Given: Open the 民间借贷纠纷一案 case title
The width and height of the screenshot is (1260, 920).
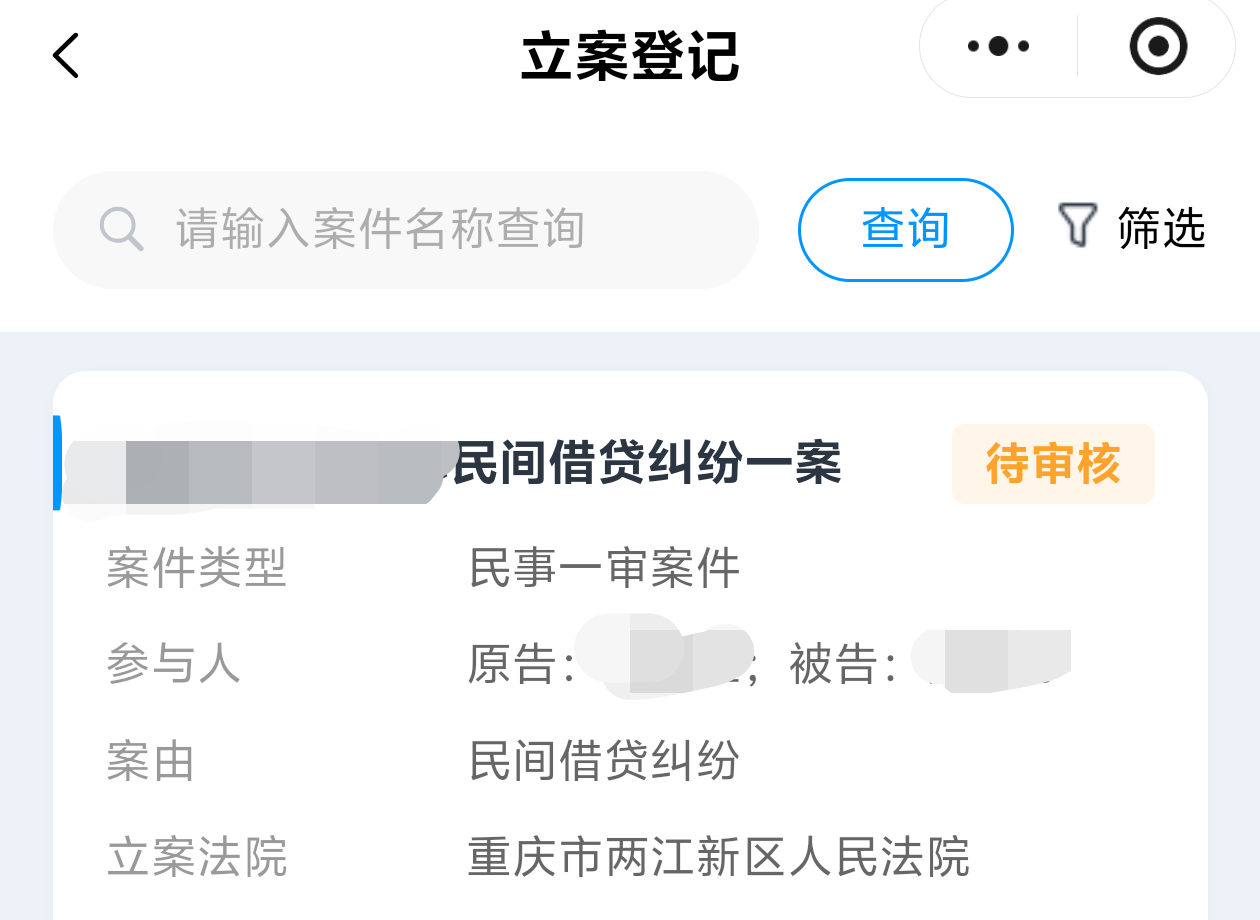Looking at the screenshot, I should [646, 464].
